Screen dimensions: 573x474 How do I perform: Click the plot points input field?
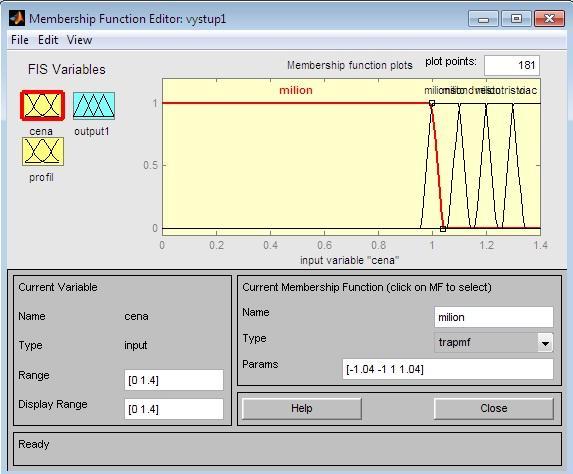512,65
